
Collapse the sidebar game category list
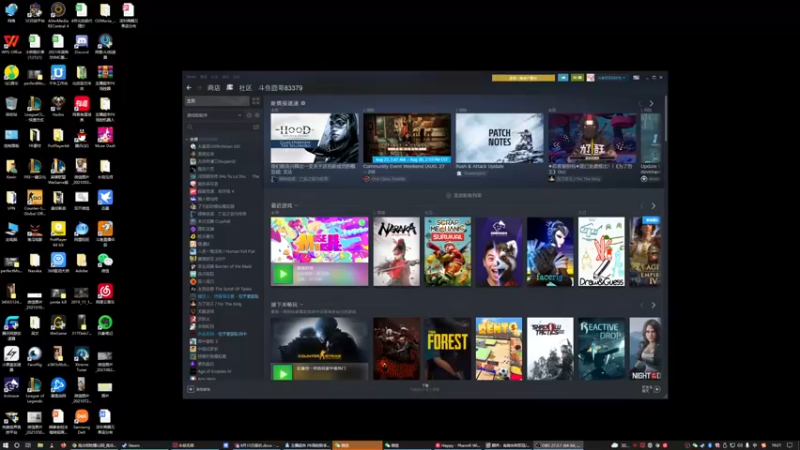[x=188, y=139]
